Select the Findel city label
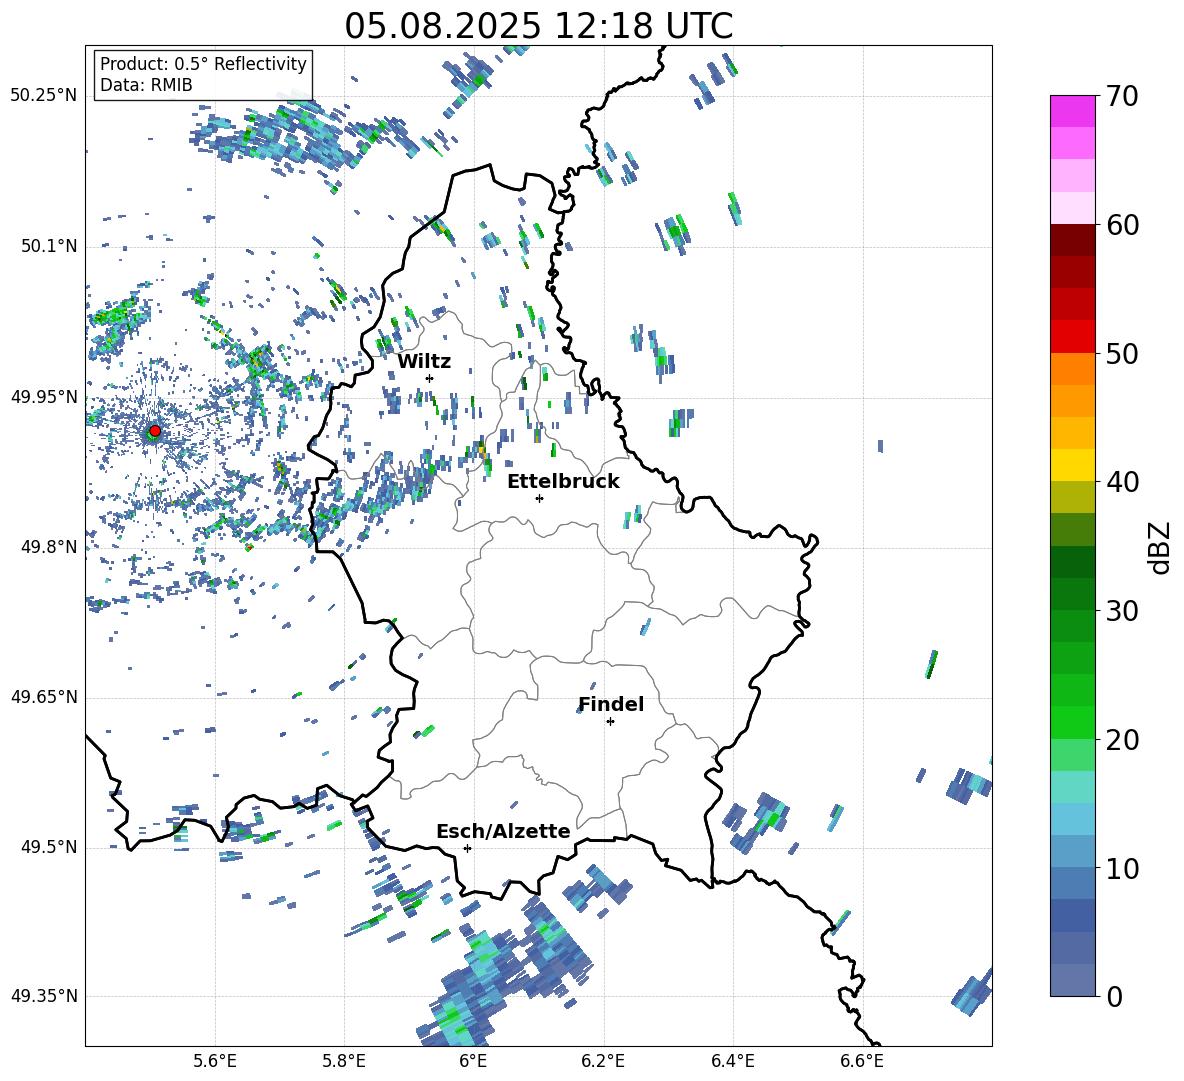 pos(611,704)
